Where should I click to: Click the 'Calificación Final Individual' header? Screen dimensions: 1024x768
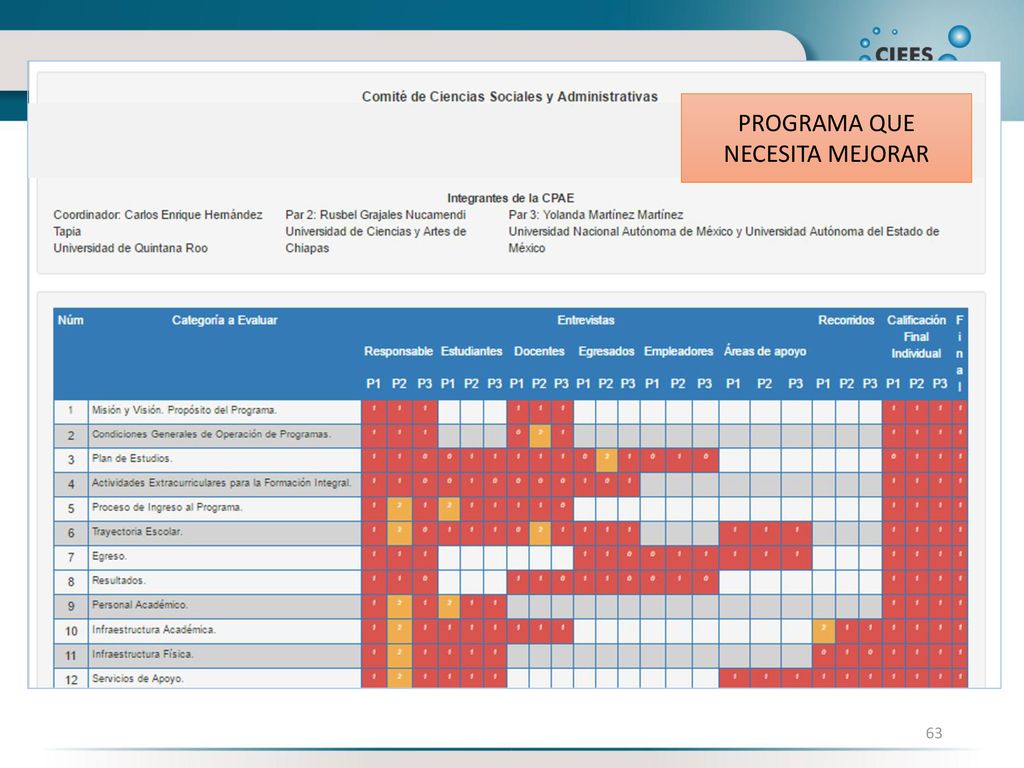click(916, 336)
